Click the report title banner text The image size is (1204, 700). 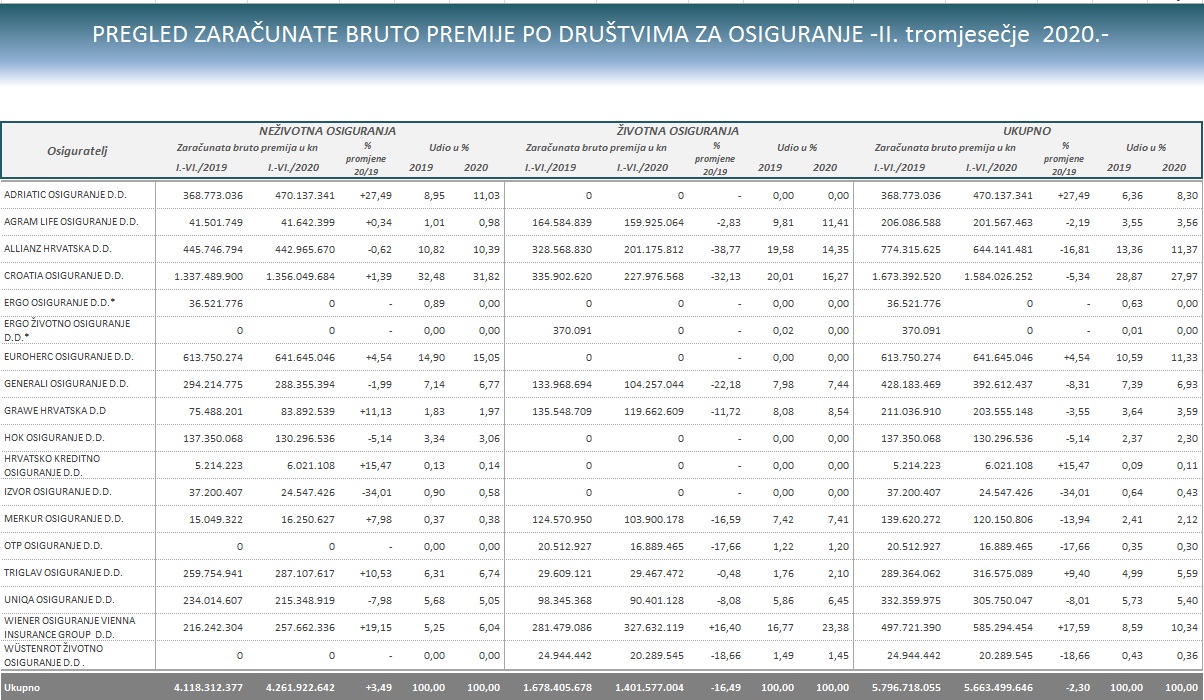pos(600,35)
